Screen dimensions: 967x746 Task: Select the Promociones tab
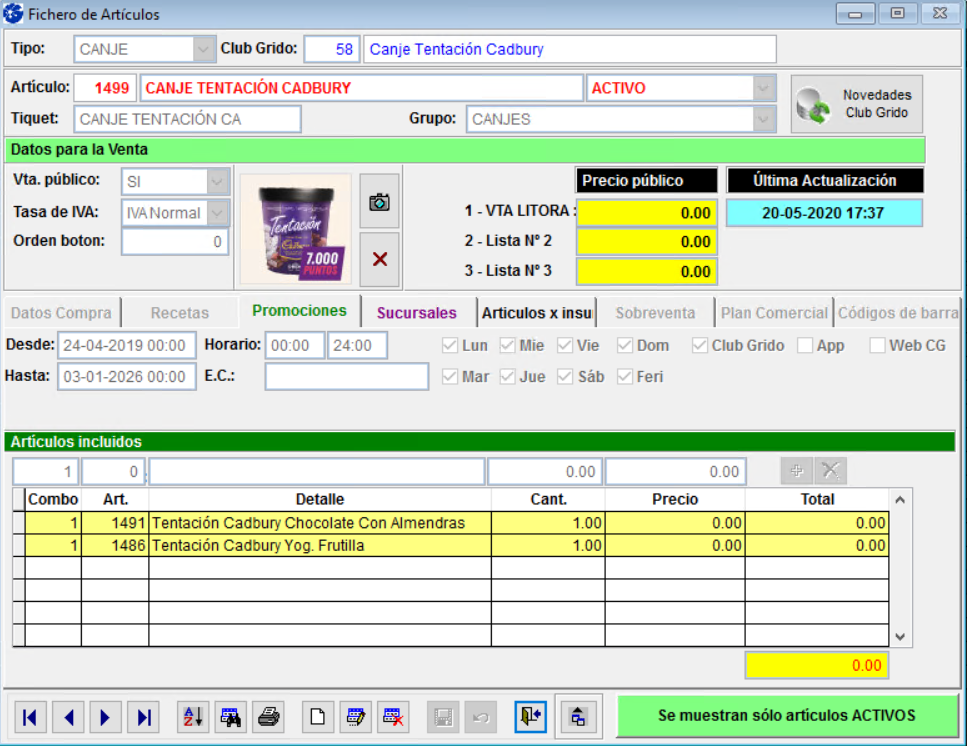[x=299, y=311]
